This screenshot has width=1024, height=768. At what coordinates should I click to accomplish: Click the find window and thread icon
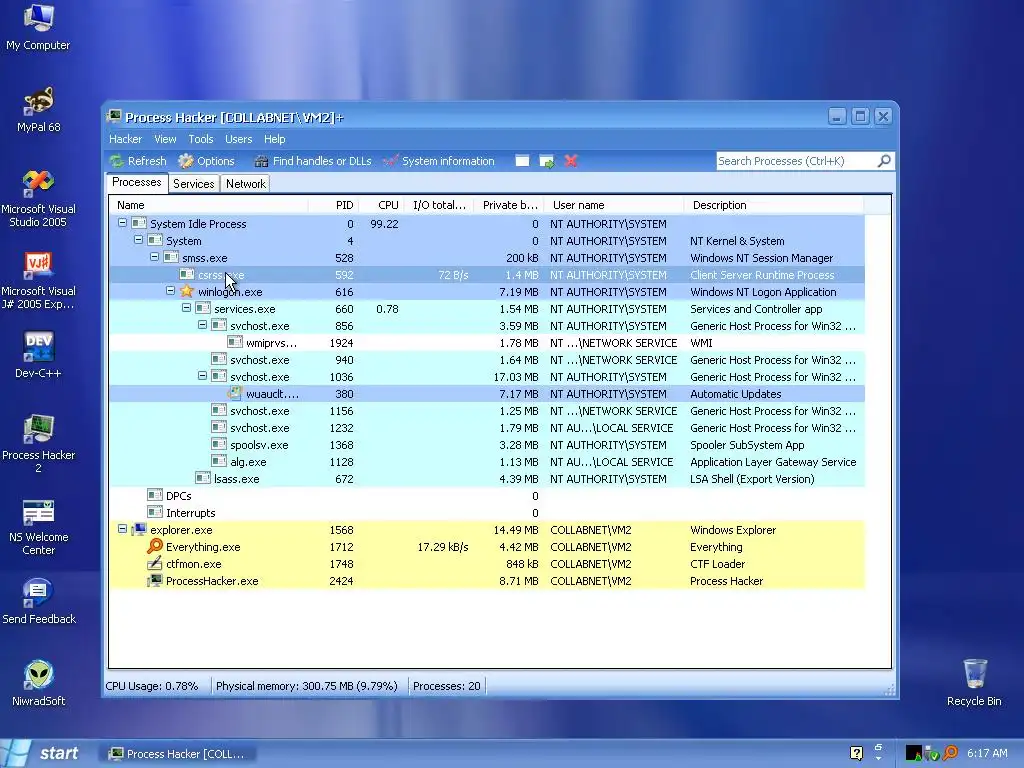pos(547,161)
